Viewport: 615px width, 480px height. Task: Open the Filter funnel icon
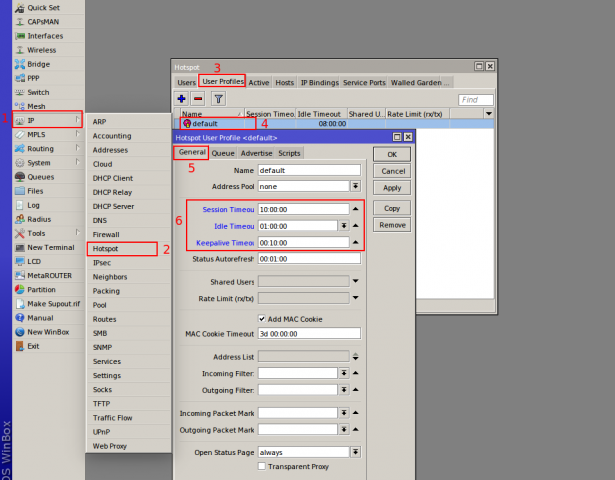click(x=218, y=99)
